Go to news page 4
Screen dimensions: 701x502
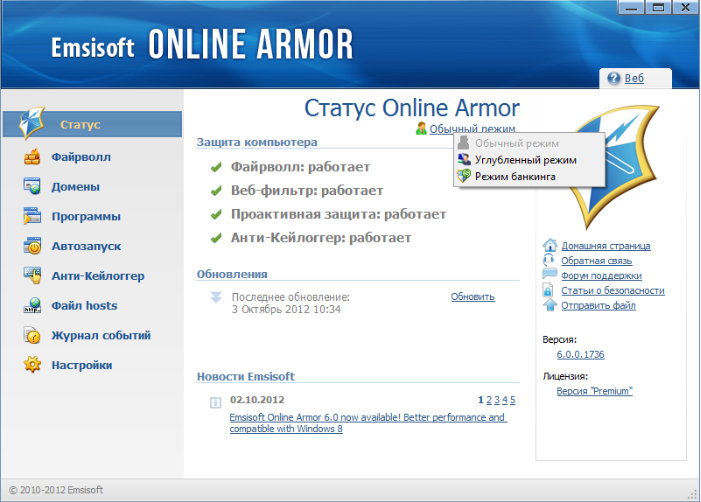coord(505,400)
